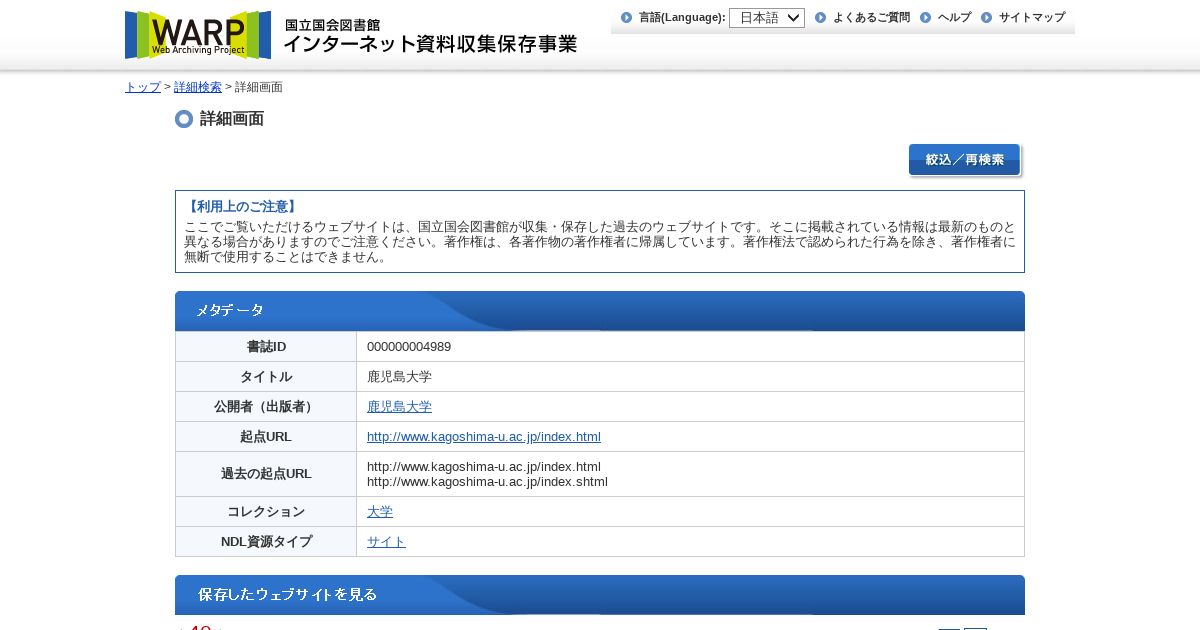Select the past URL ending index.html
The image size is (1200, 630).
[484, 467]
